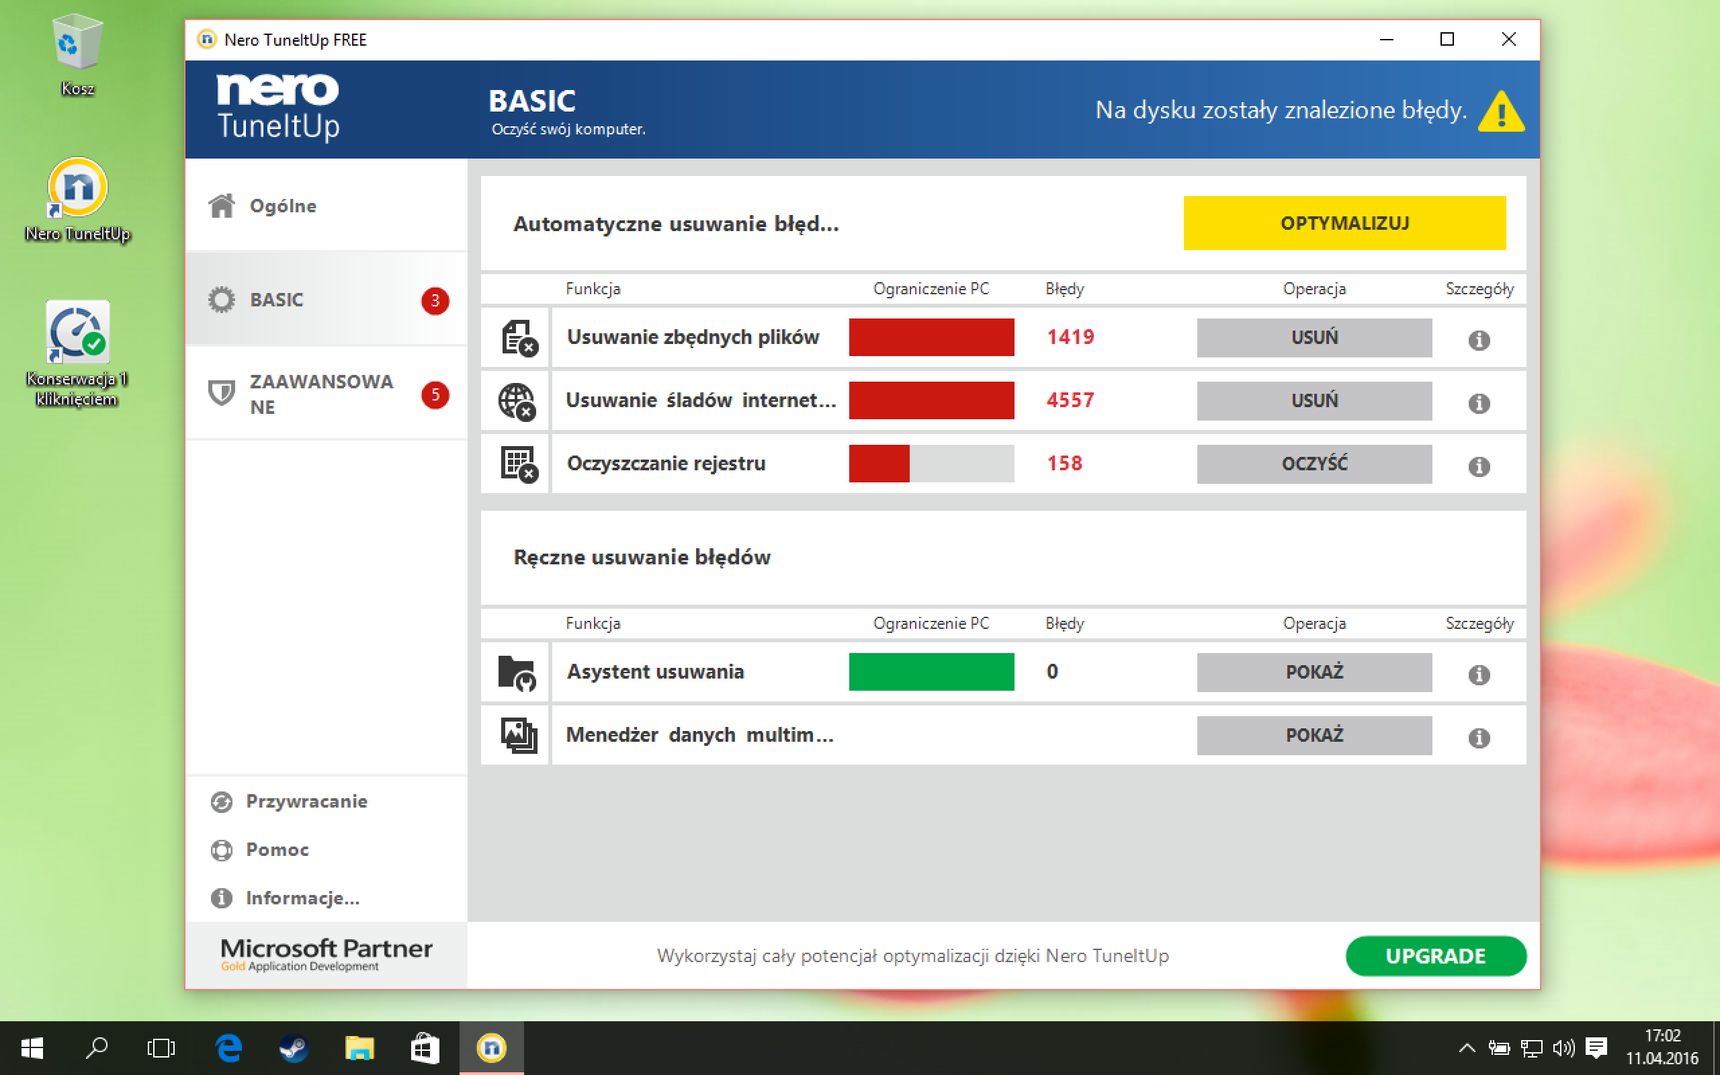The height and width of the screenshot is (1075, 1720).
Task: Click the partial red bar for Oczyszczanie rejestru
Action: click(879, 464)
